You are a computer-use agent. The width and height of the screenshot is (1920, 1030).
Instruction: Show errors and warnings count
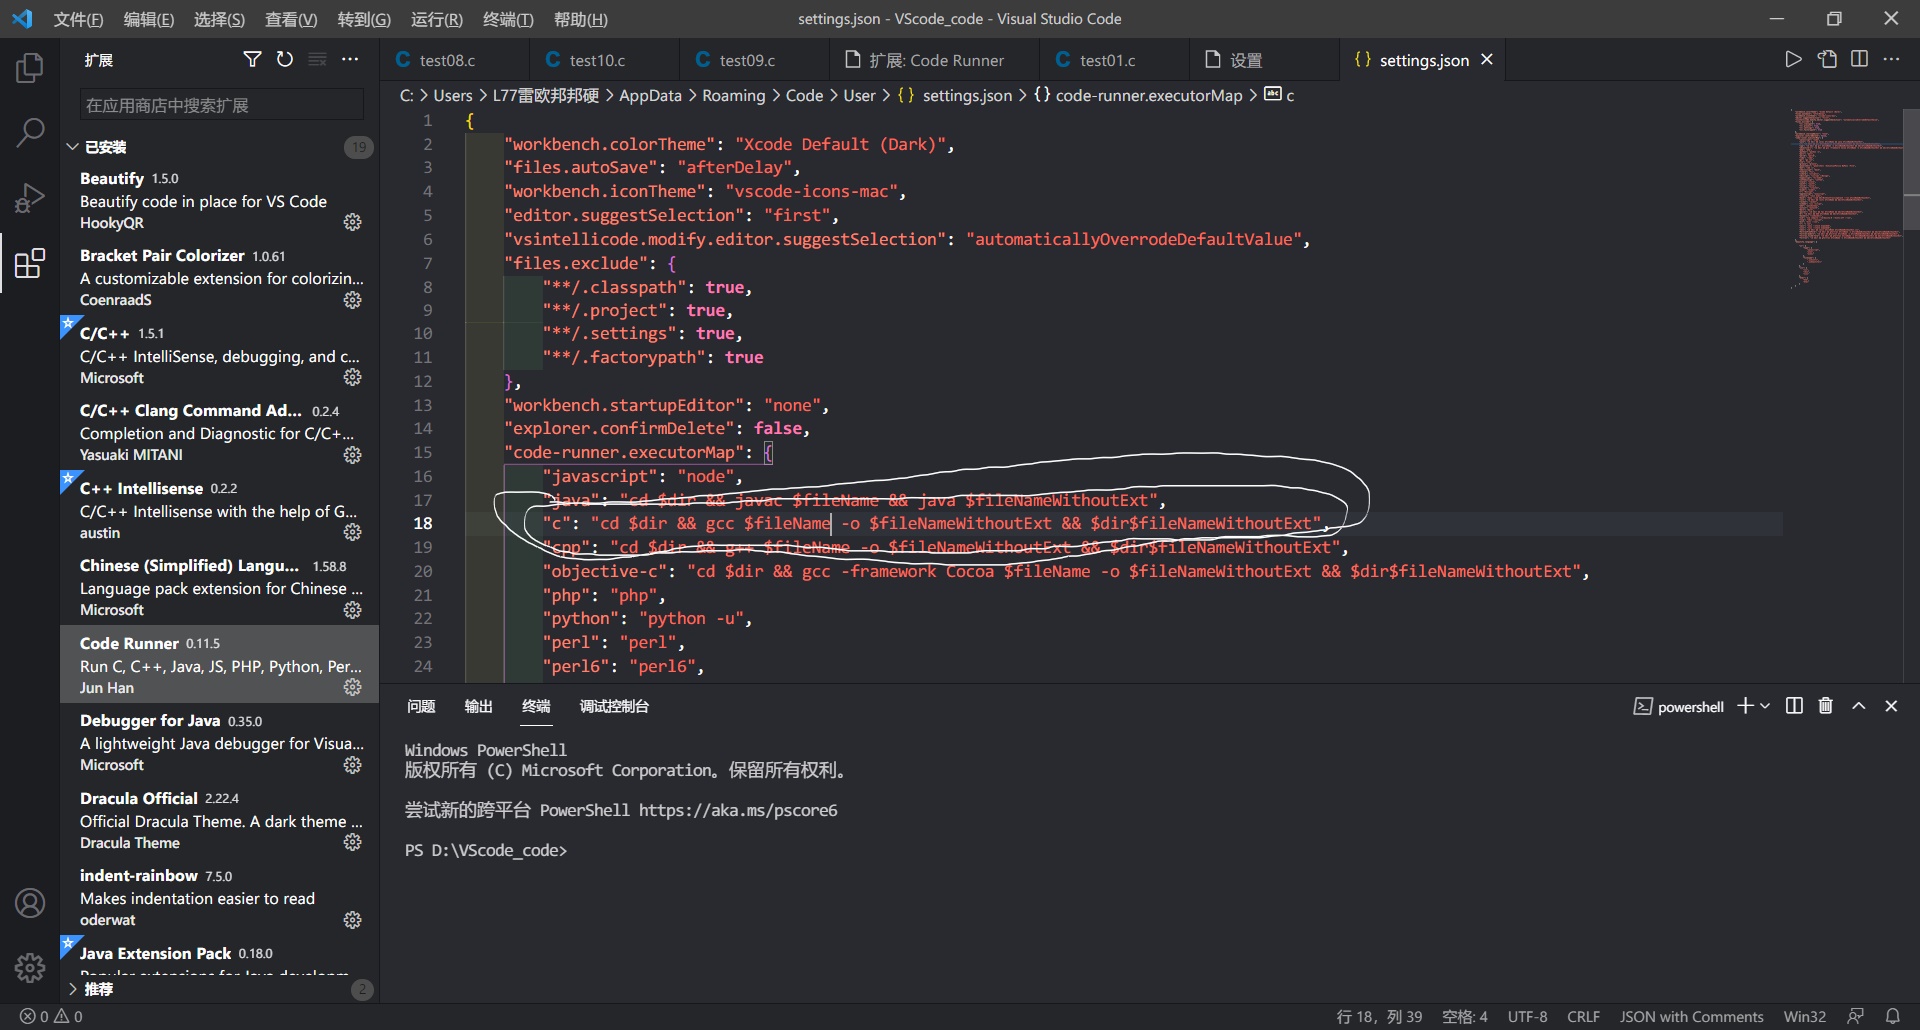coord(52,1016)
